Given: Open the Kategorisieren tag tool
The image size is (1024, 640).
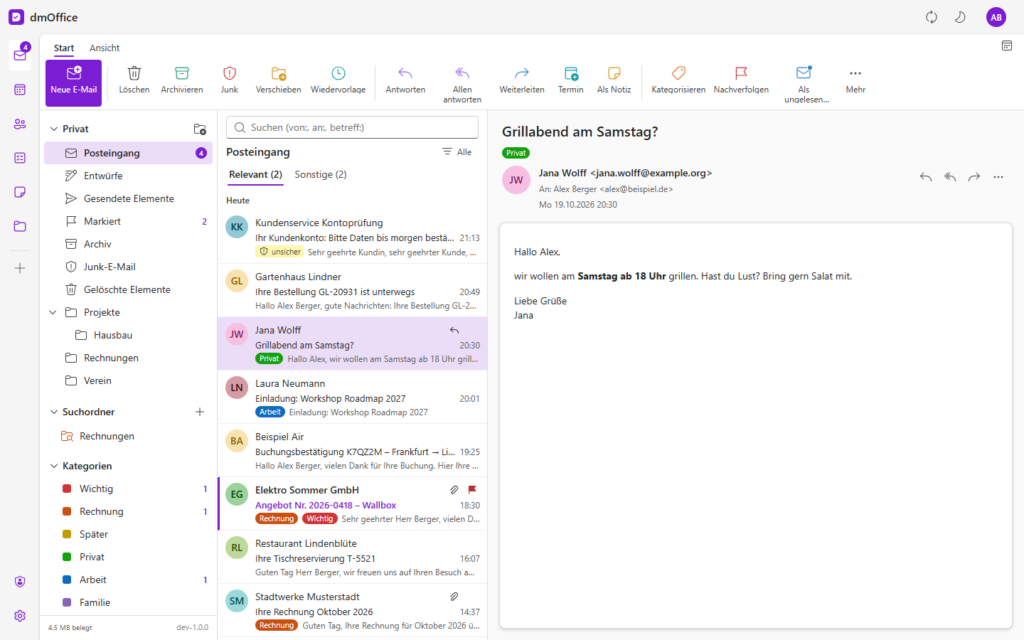Looking at the screenshot, I should pos(678,81).
